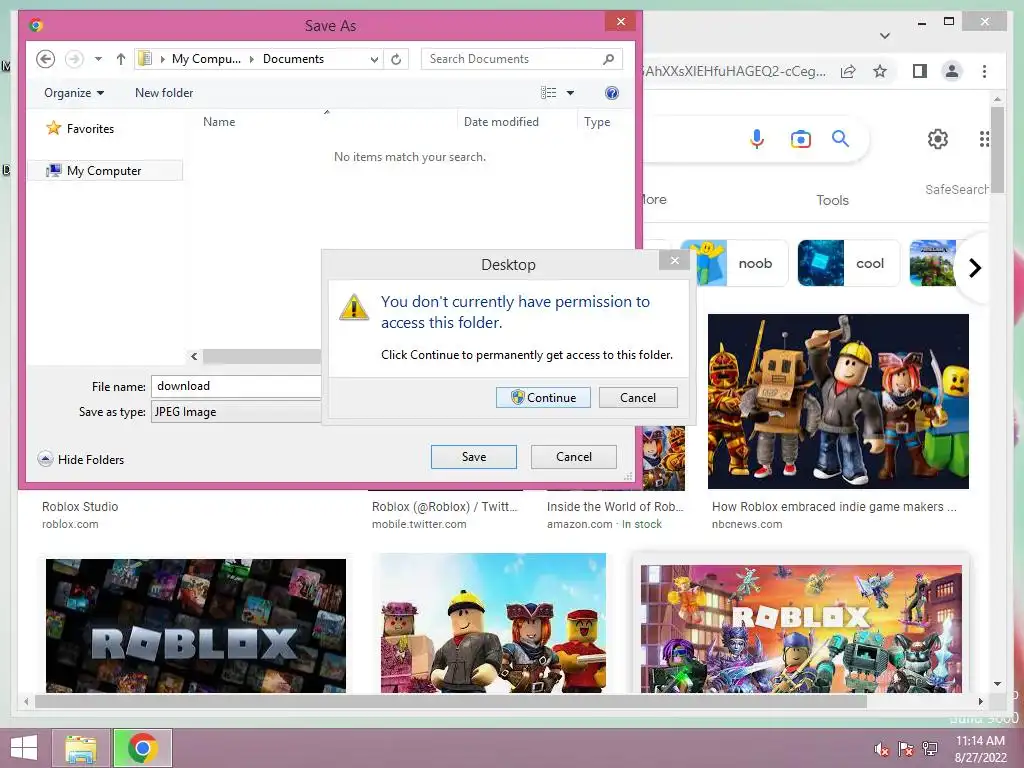1024x768 pixels.
Task: Start Google voice search microphone
Action: (757, 138)
